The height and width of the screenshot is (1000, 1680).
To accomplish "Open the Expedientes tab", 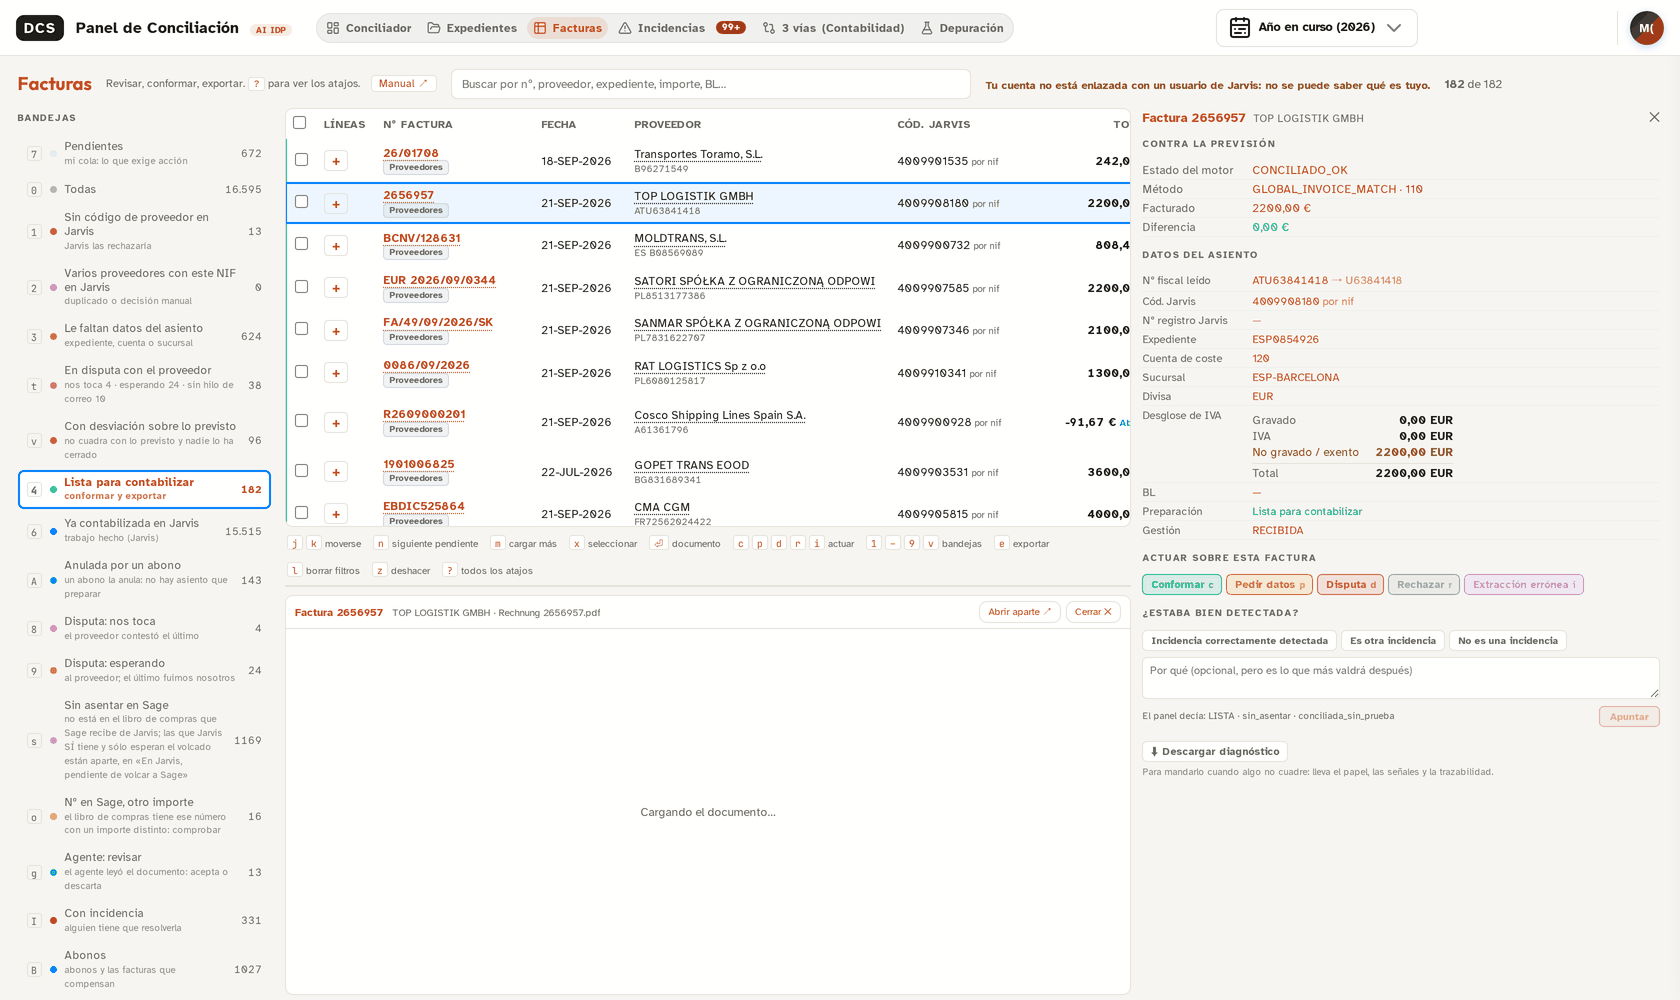I will (472, 28).
